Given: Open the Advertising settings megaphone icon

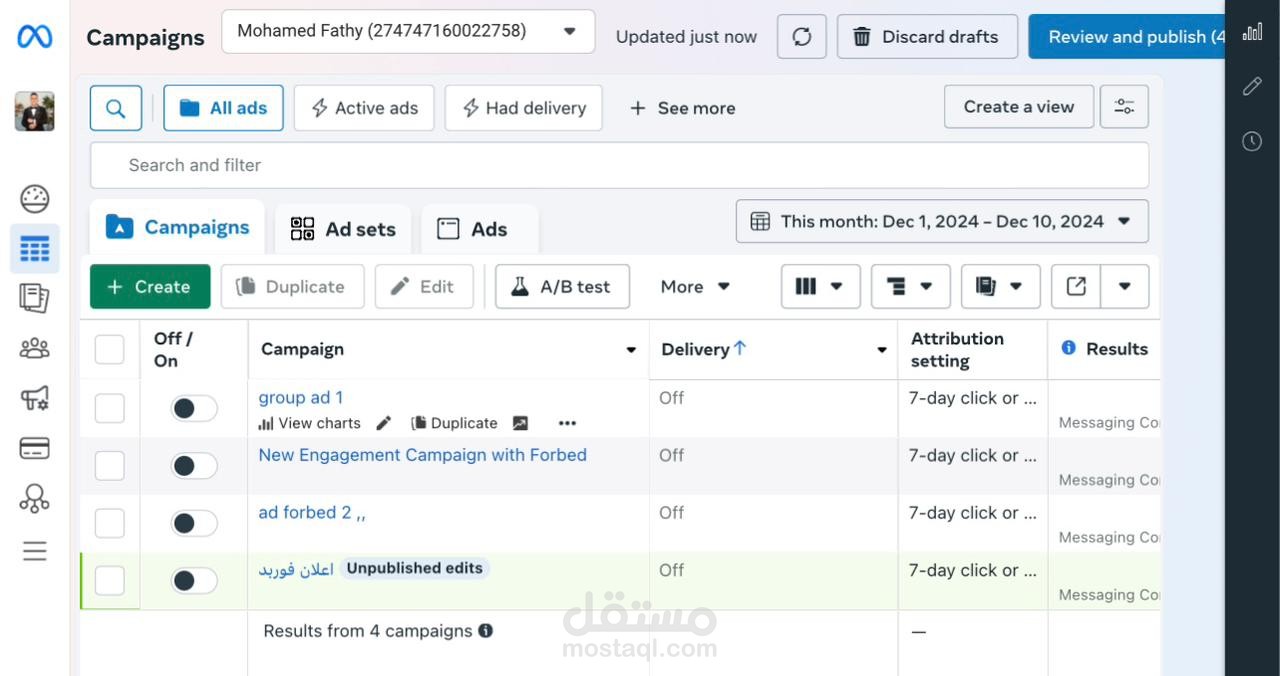Looking at the screenshot, I should [35, 398].
